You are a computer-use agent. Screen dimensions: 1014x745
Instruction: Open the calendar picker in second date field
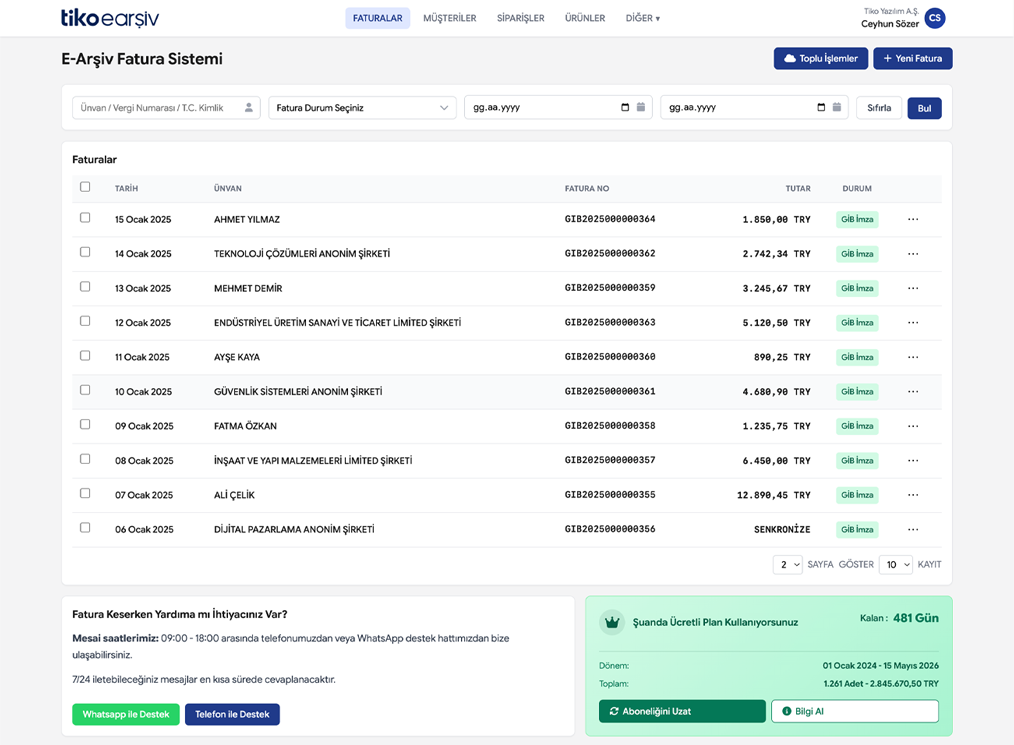pyautogui.click(x=822, y=108)
